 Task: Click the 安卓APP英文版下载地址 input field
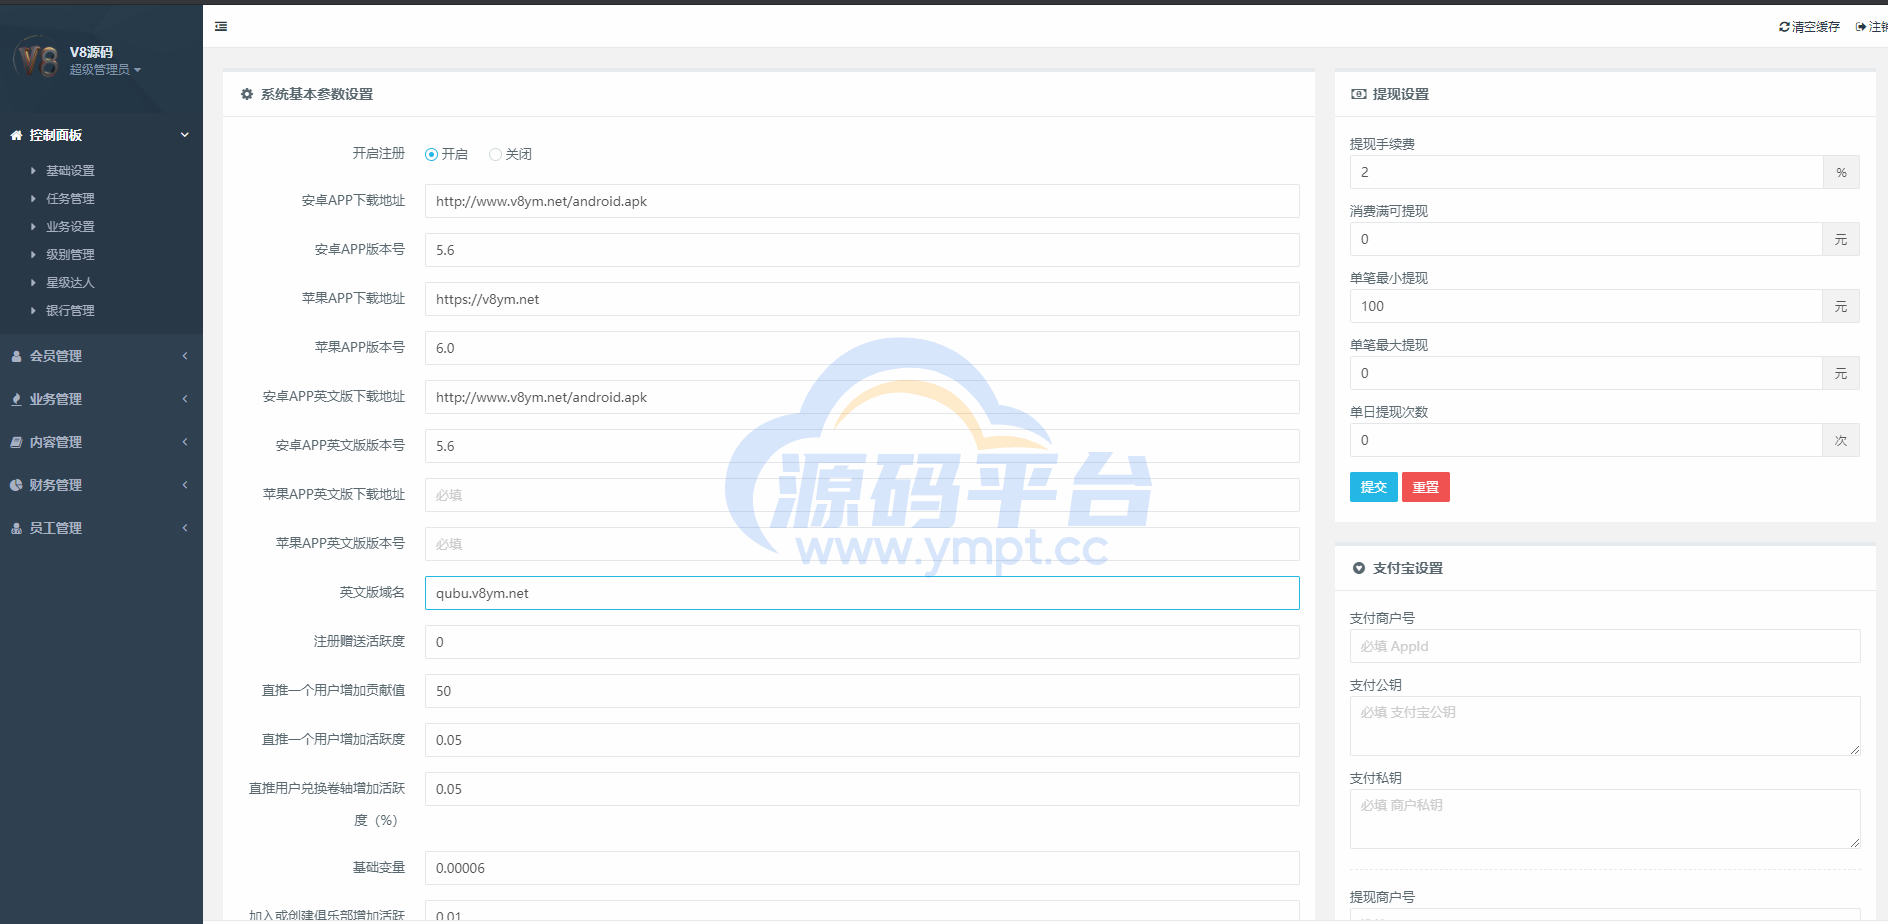(x=862, y=397)
